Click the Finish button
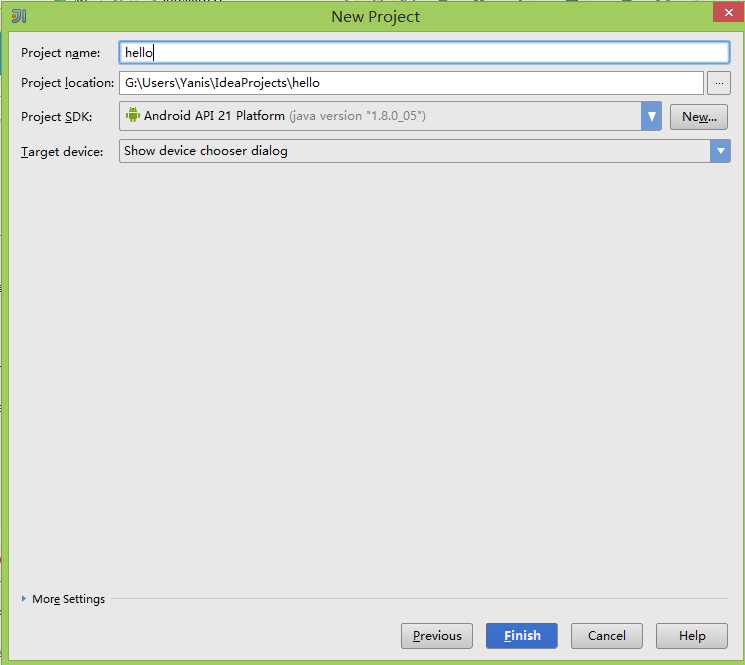The image size is (745, 665). (x=522, y=636)
